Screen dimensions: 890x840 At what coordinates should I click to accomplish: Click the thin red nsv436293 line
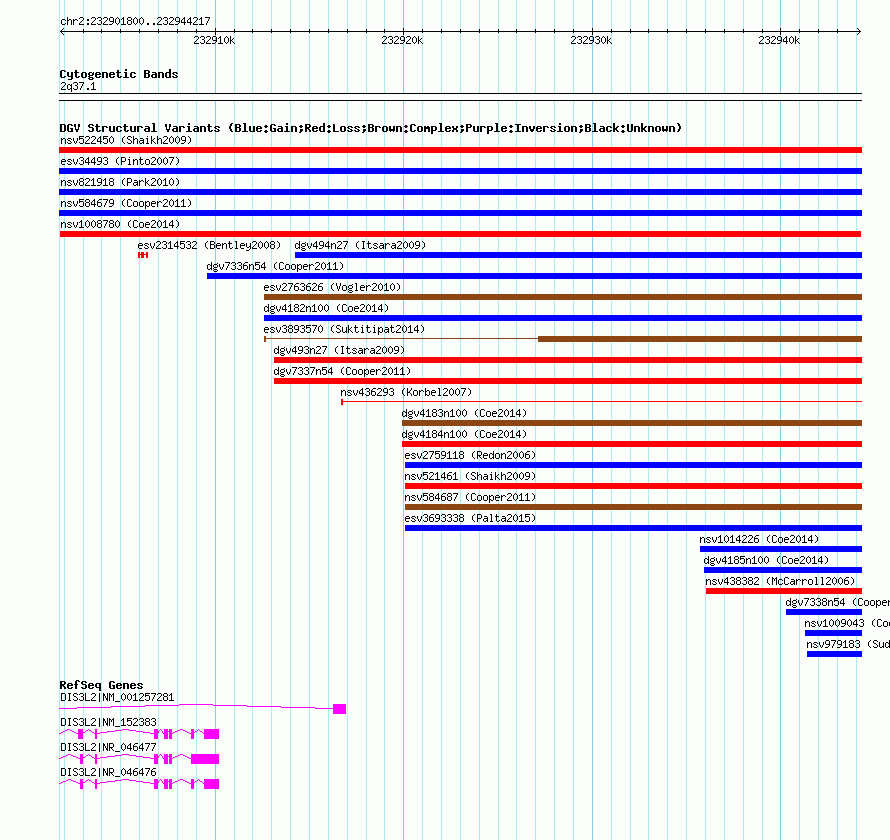[x=602, y=402]
